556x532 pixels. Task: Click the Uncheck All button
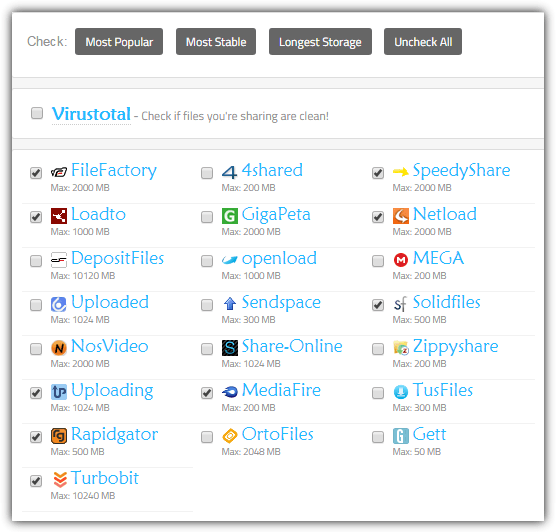tap(423, 41)
